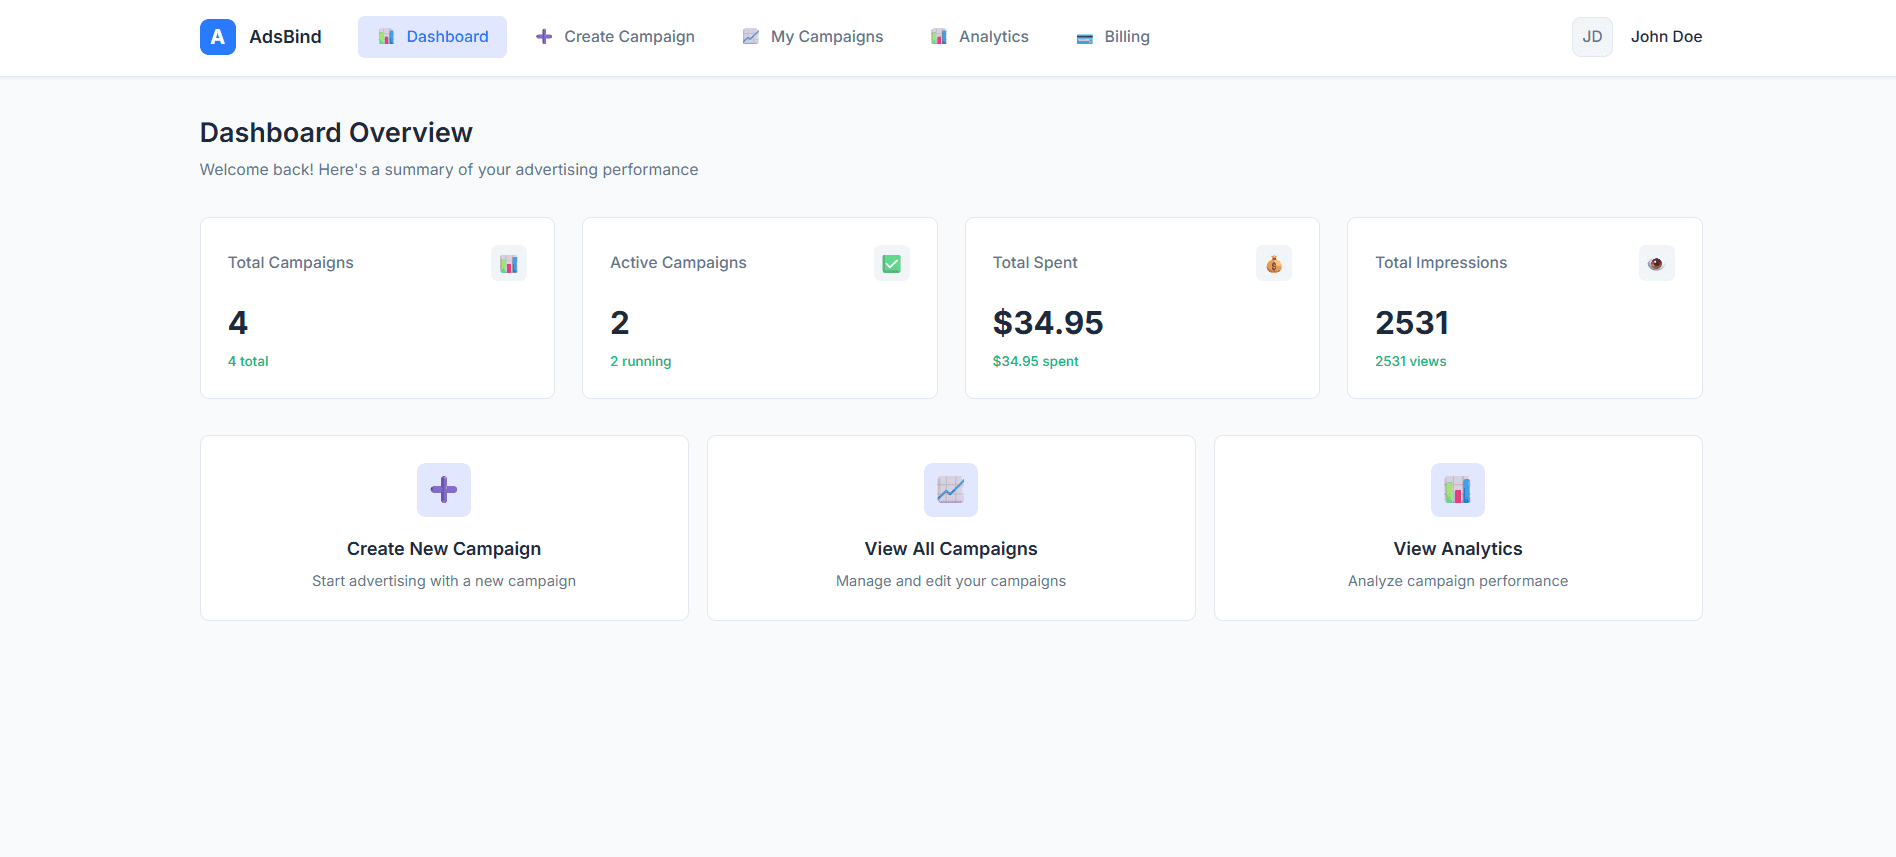The width and height of the screenshot is (1896, 857).
Task: Select the Total Campaigns card label
Action: pos(291,263)
